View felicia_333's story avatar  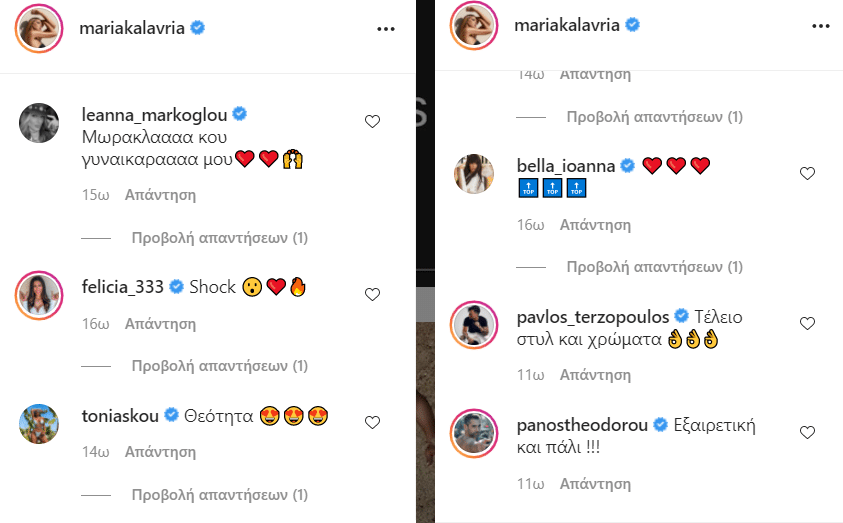pos(39,295)
